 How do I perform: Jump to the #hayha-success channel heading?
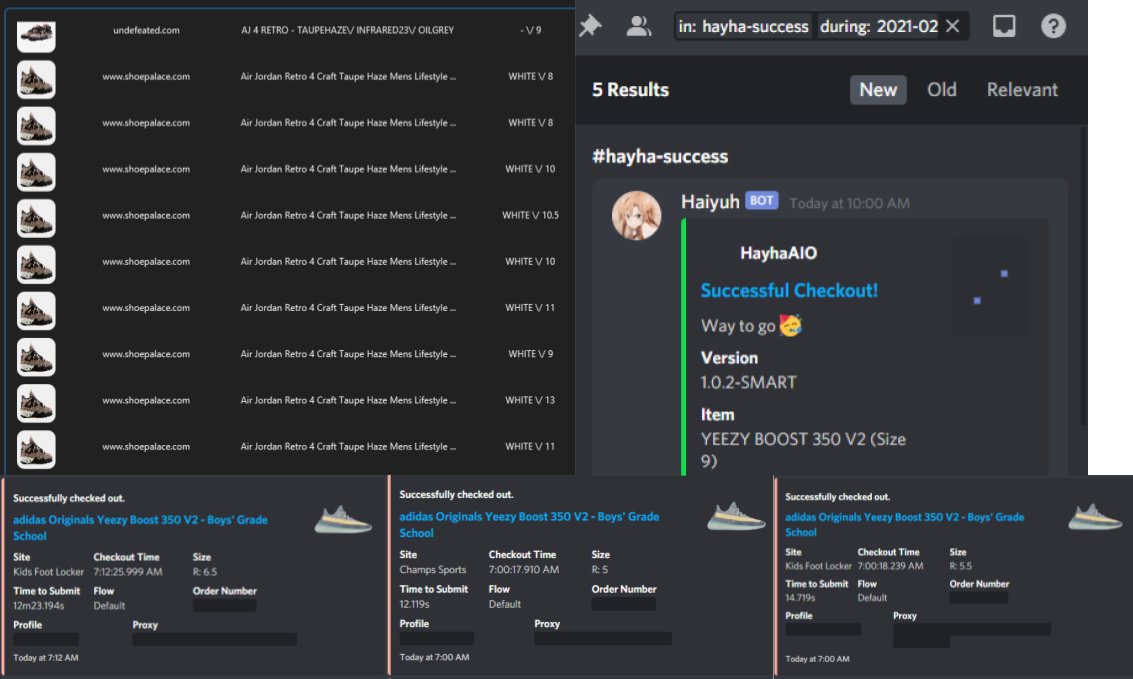[660, 156]
